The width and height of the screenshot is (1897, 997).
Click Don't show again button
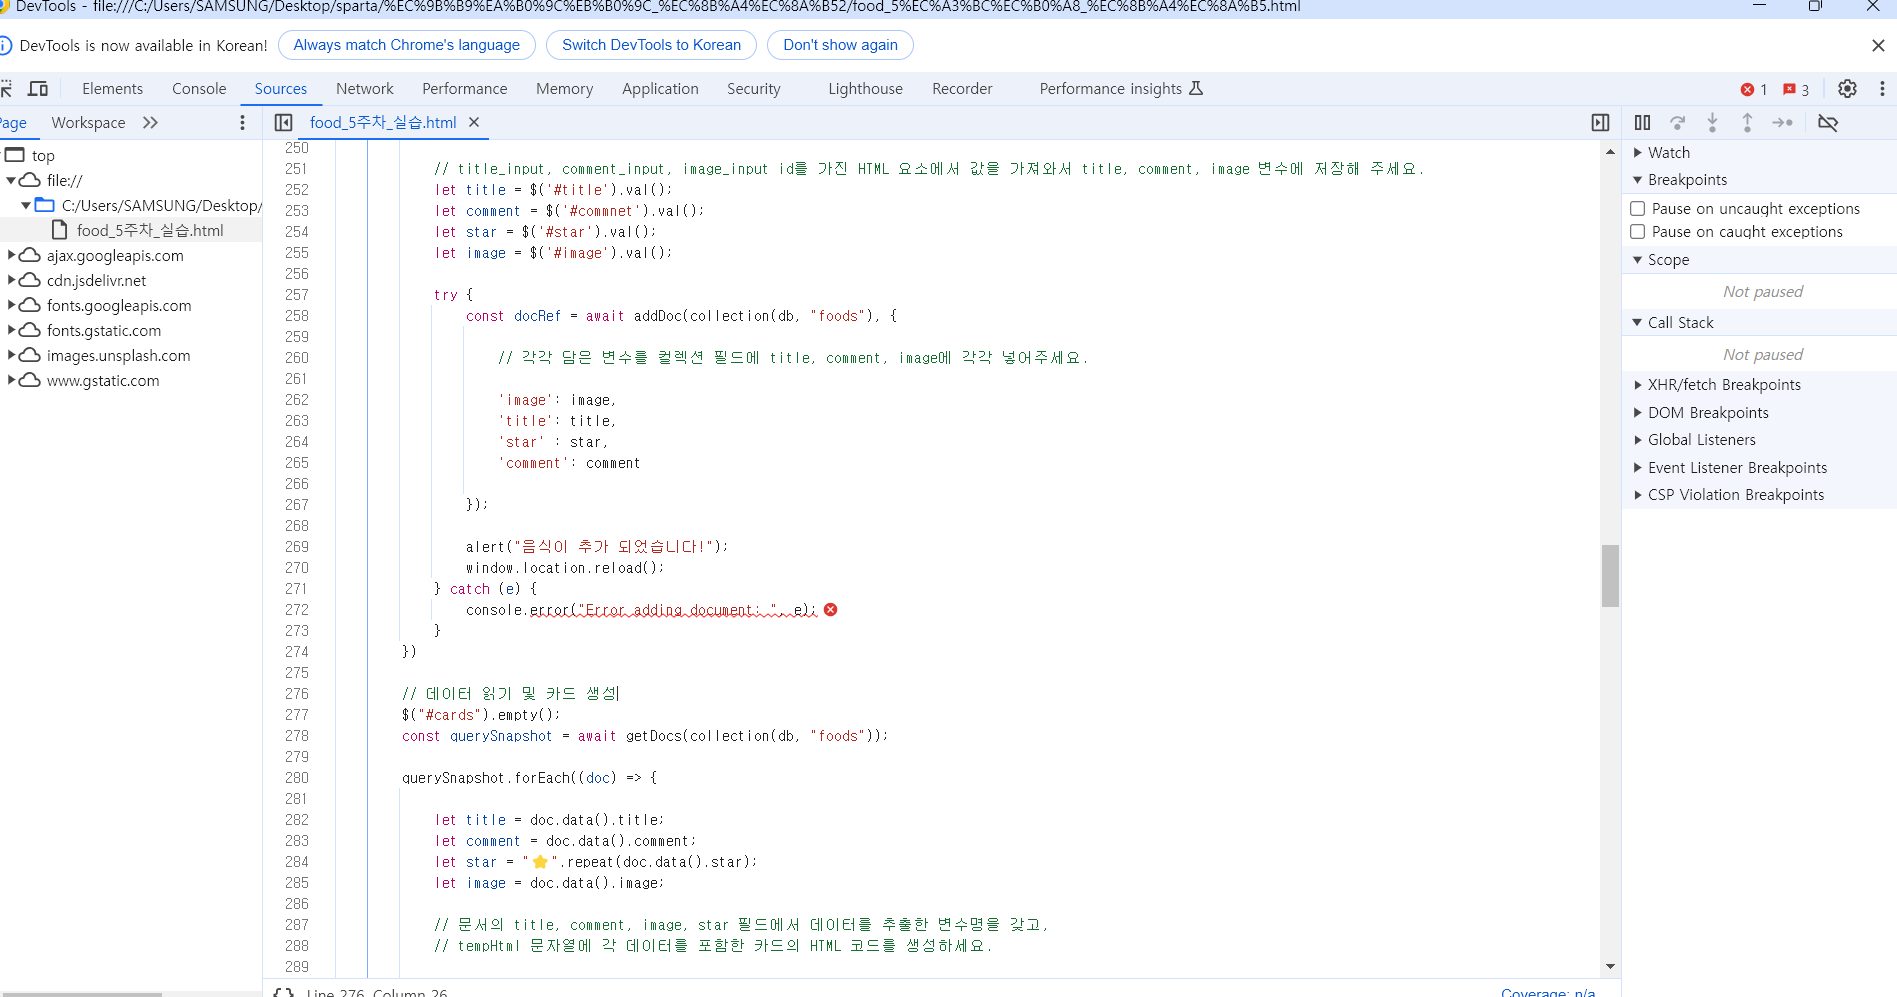840,45
